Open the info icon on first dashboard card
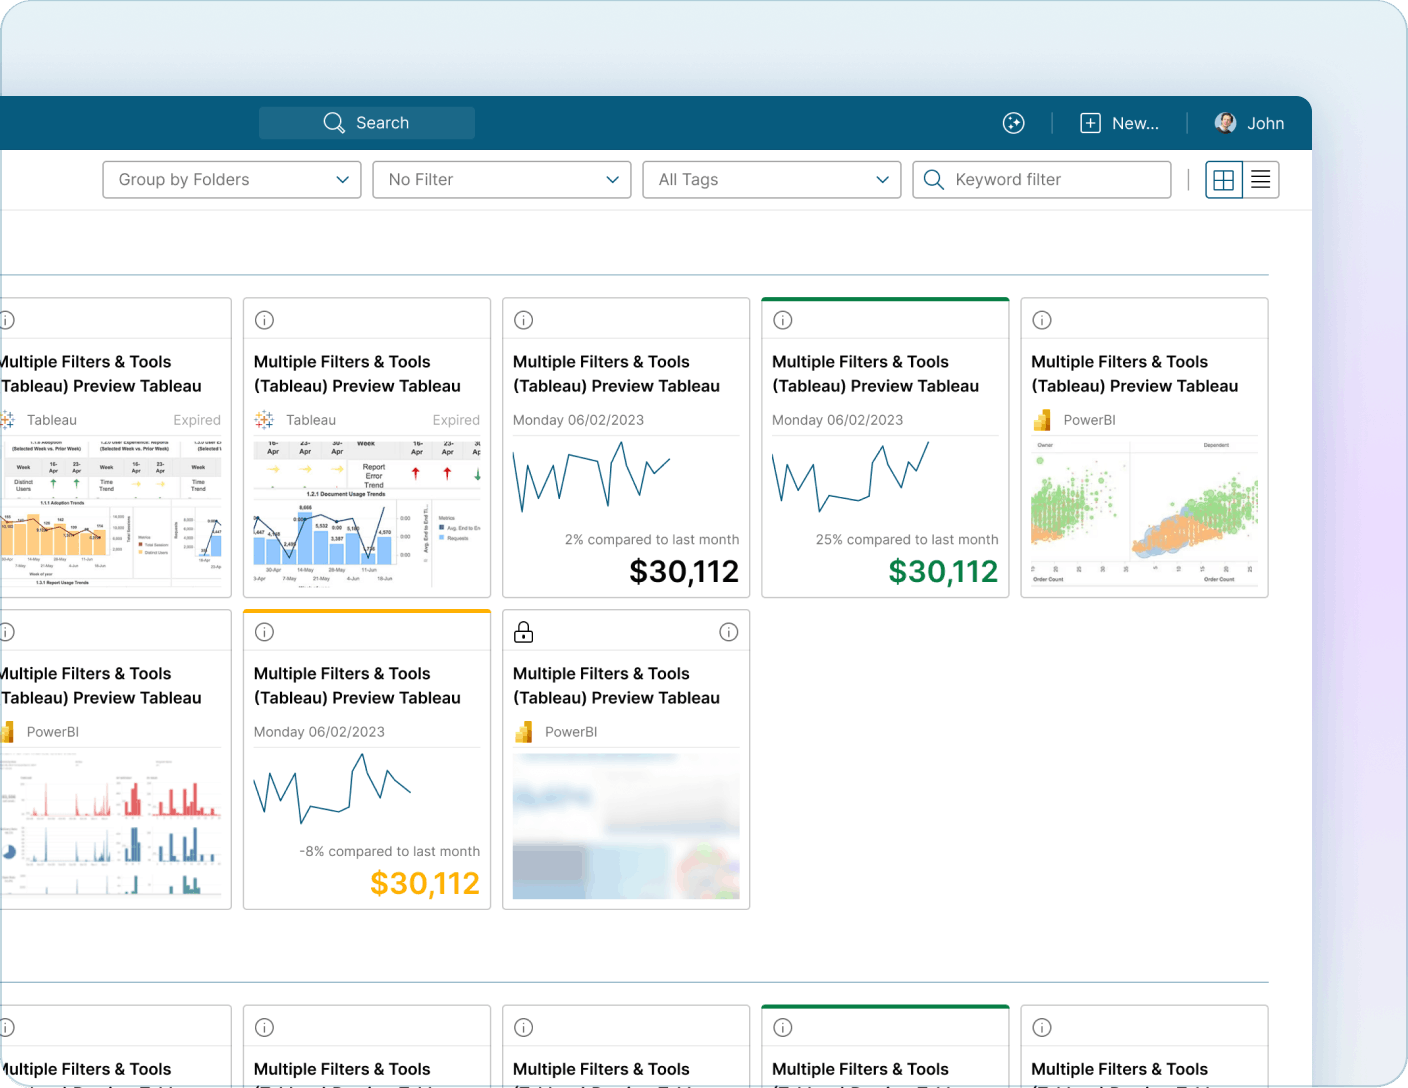The height and width of the screenshot is (1088, 1408). [x=8, y=319]
